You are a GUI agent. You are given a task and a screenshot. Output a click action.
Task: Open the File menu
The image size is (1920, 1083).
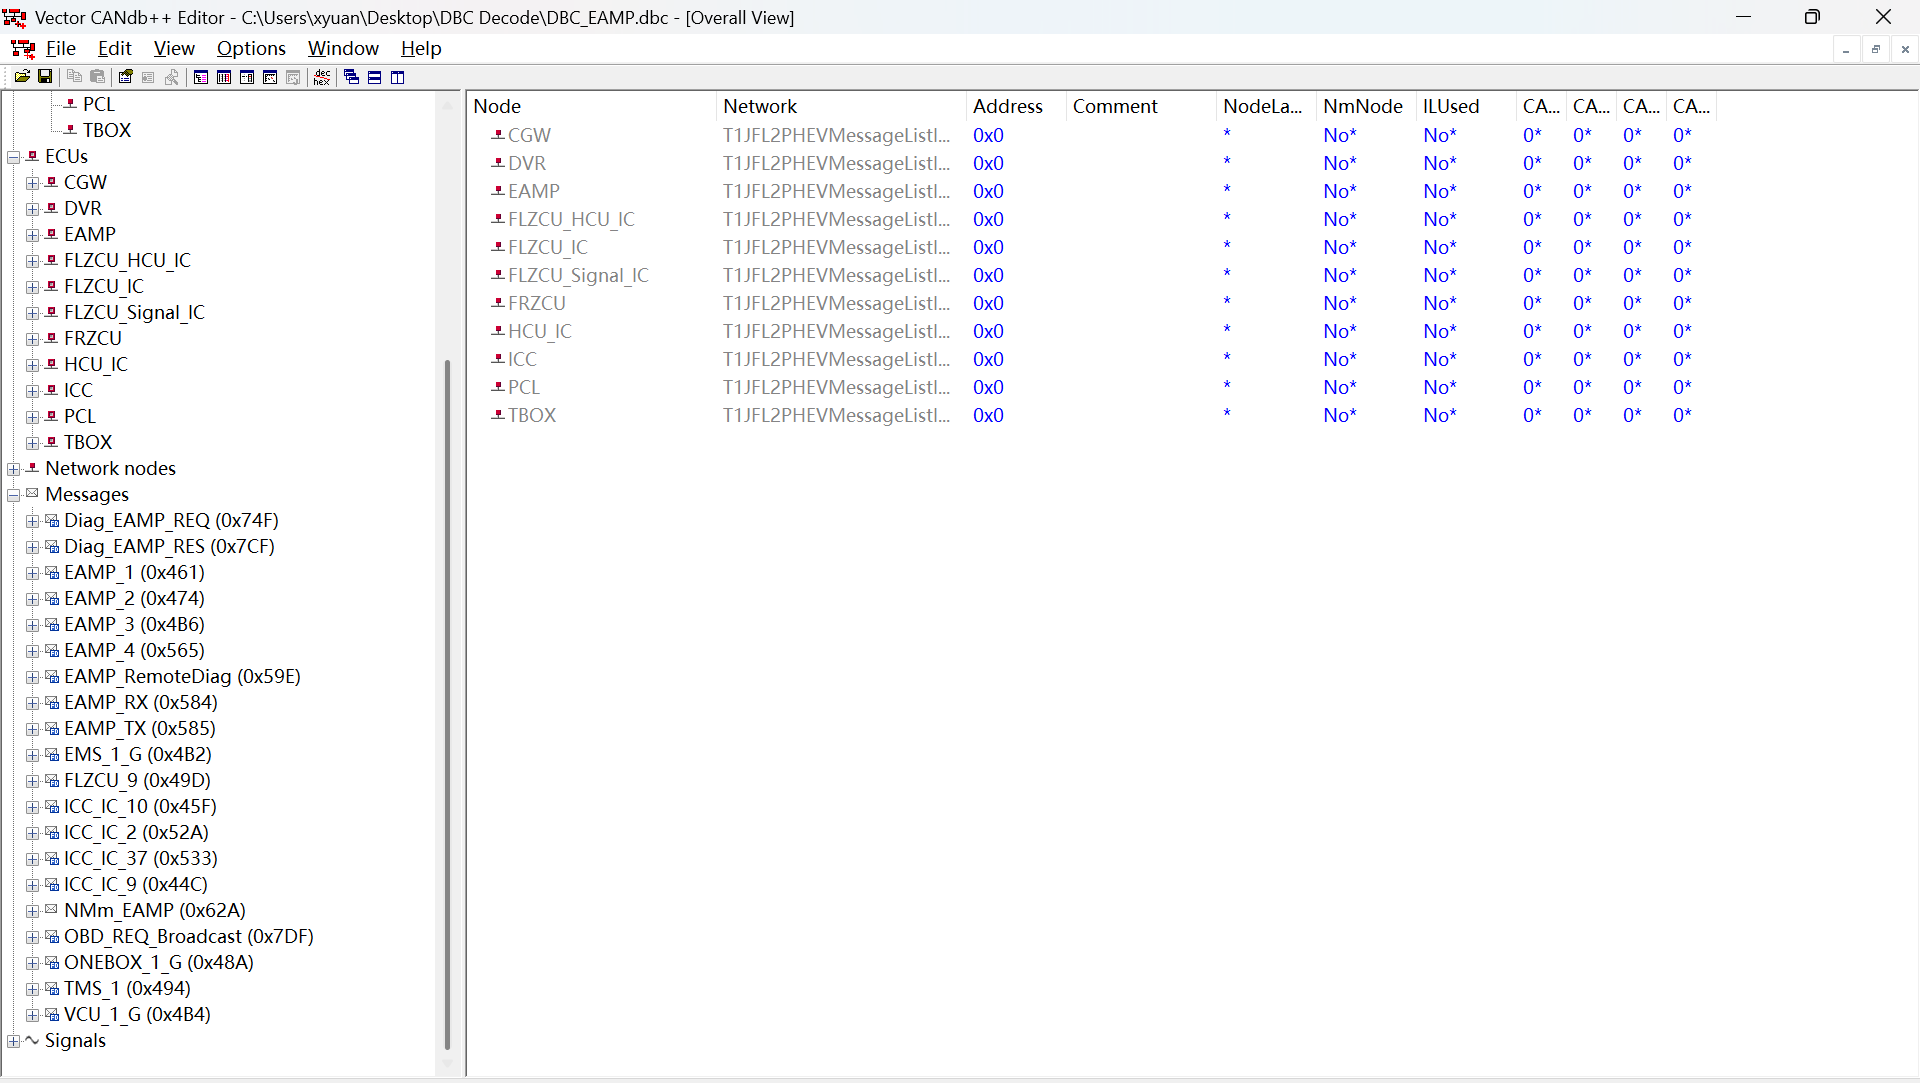(x=60, y=48)
